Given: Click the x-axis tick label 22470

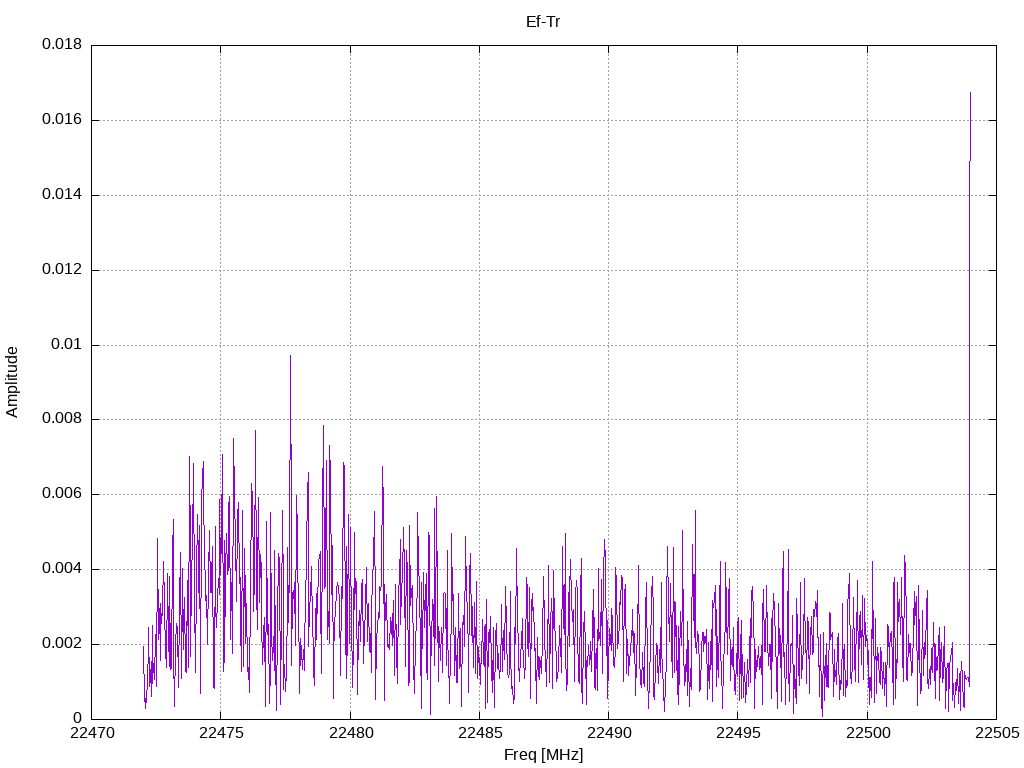Looking at the screenshot, I should point(91,733).
